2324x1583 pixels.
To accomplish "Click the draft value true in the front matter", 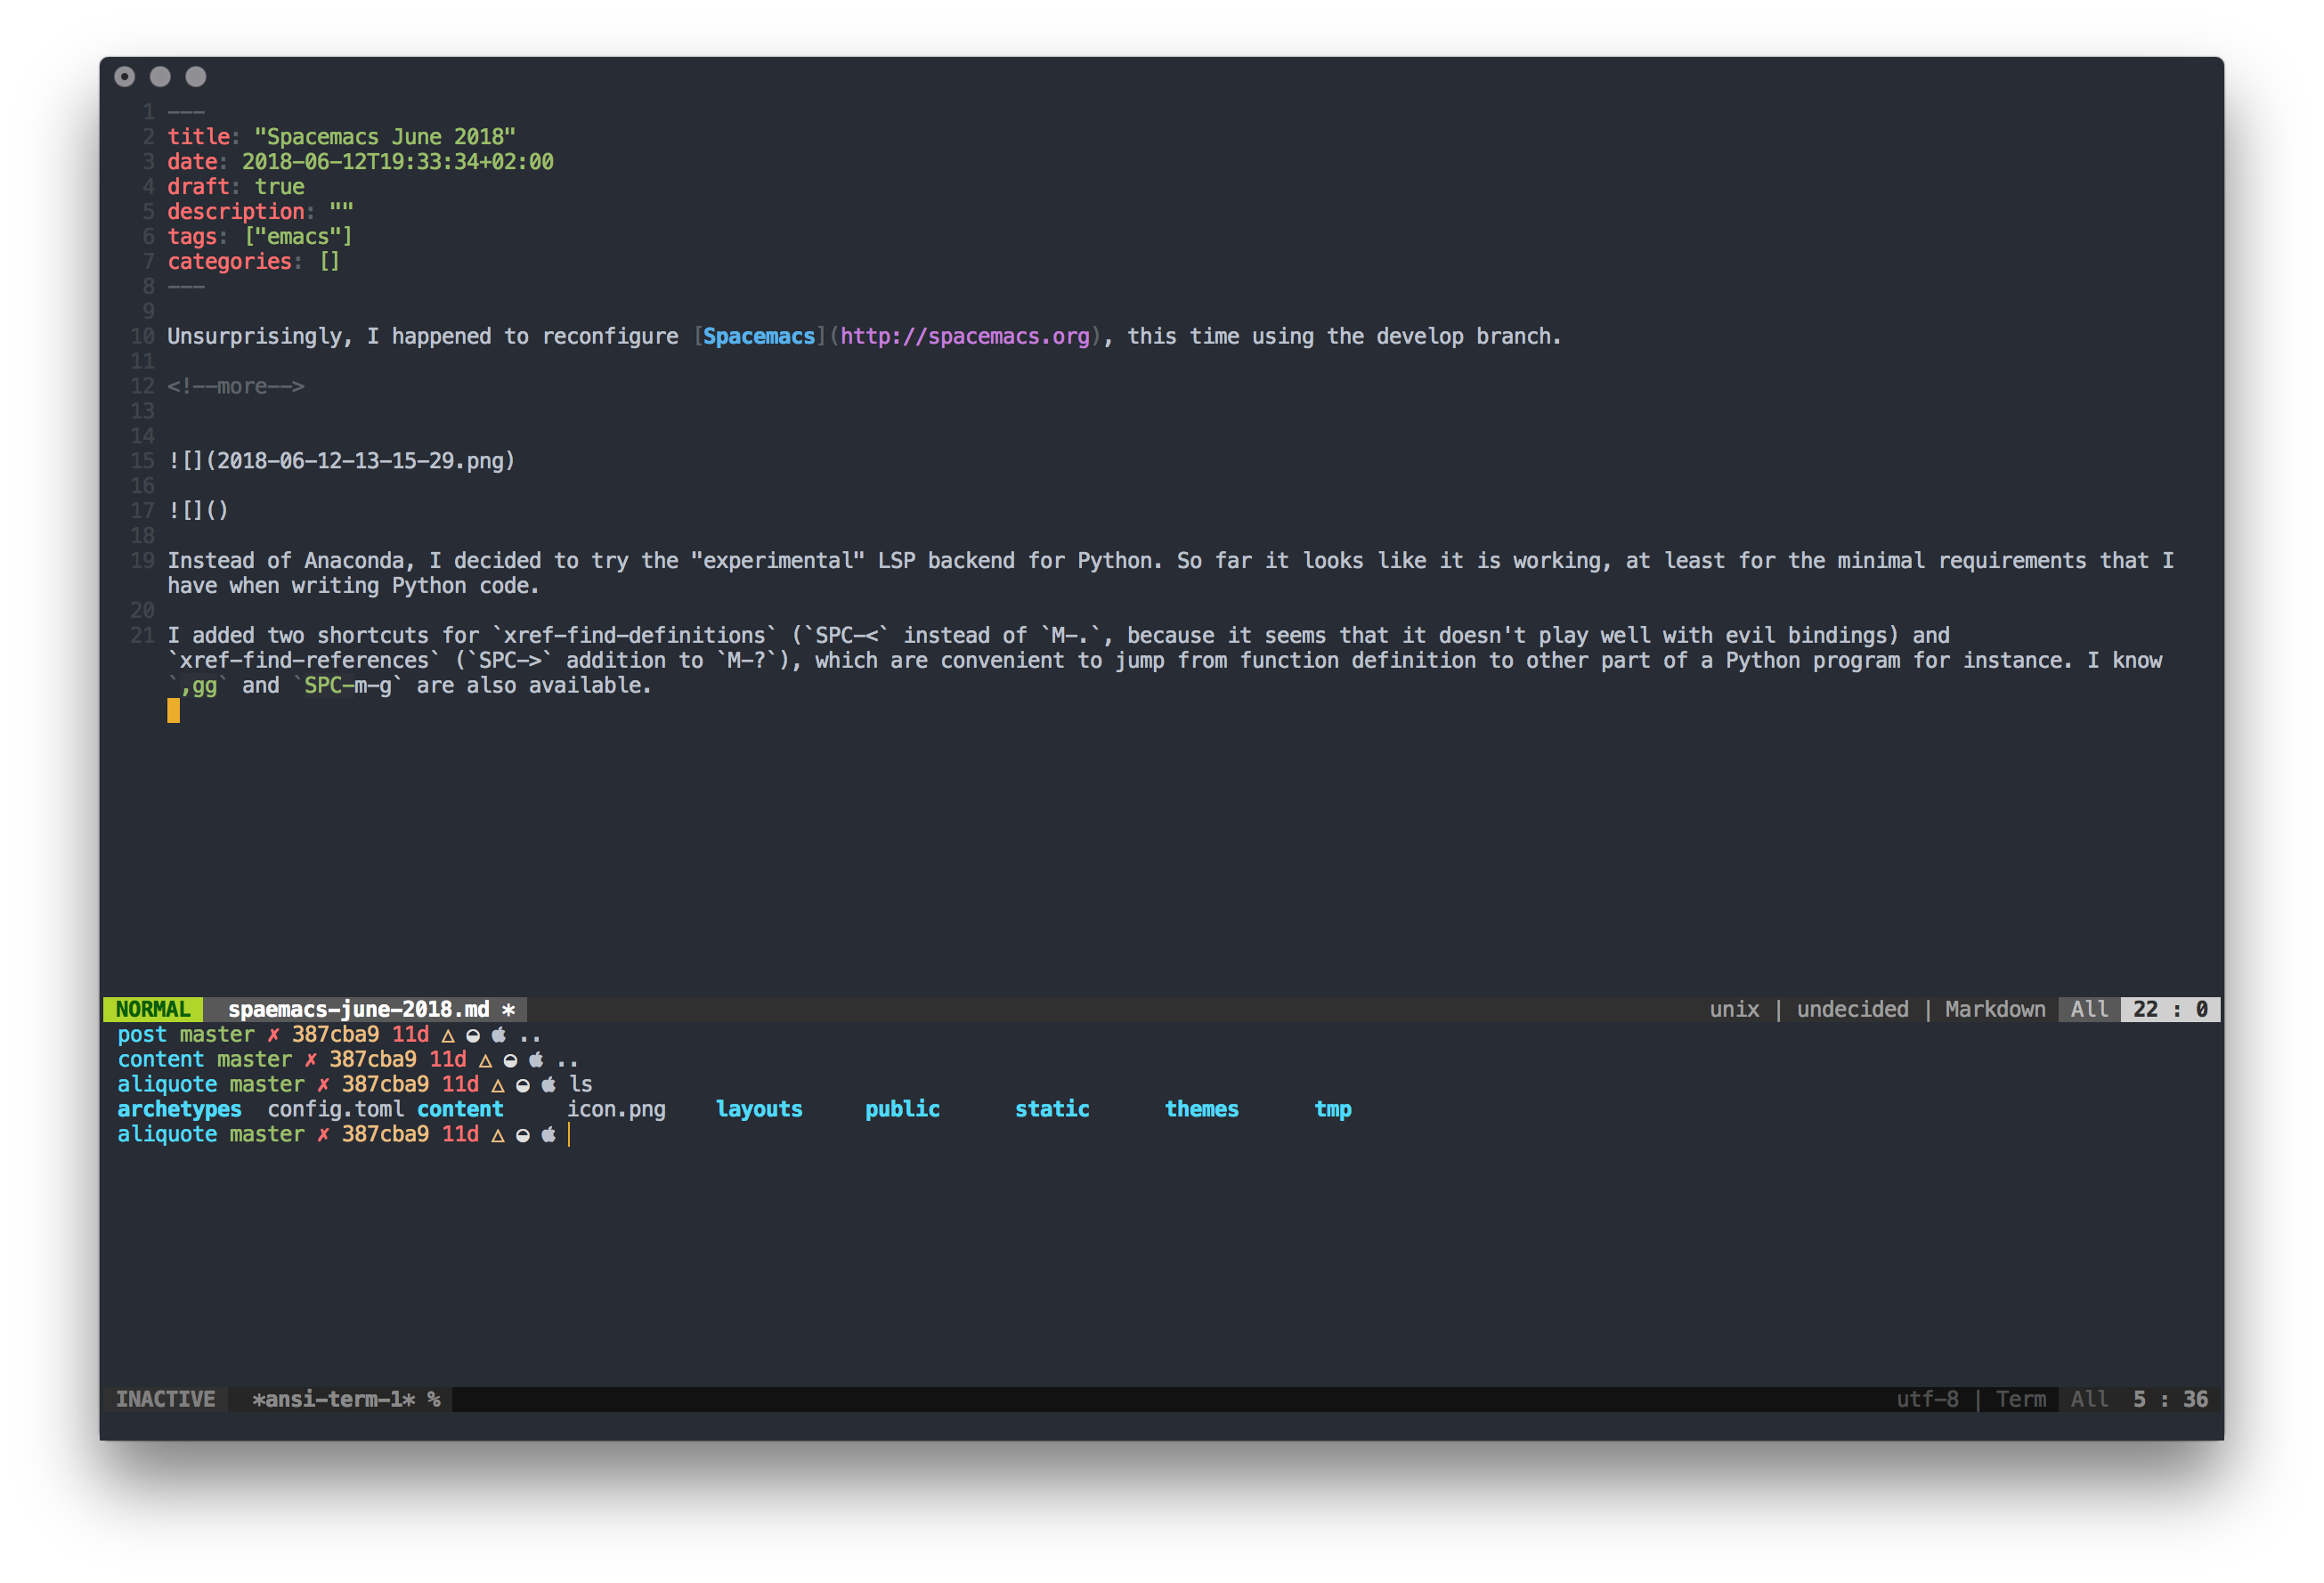I will 279,187.
